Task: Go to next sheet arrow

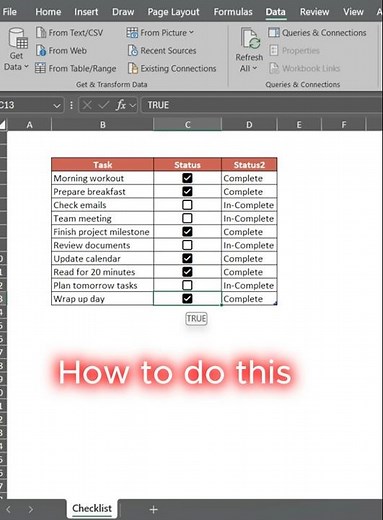Action: coord(31,509)
